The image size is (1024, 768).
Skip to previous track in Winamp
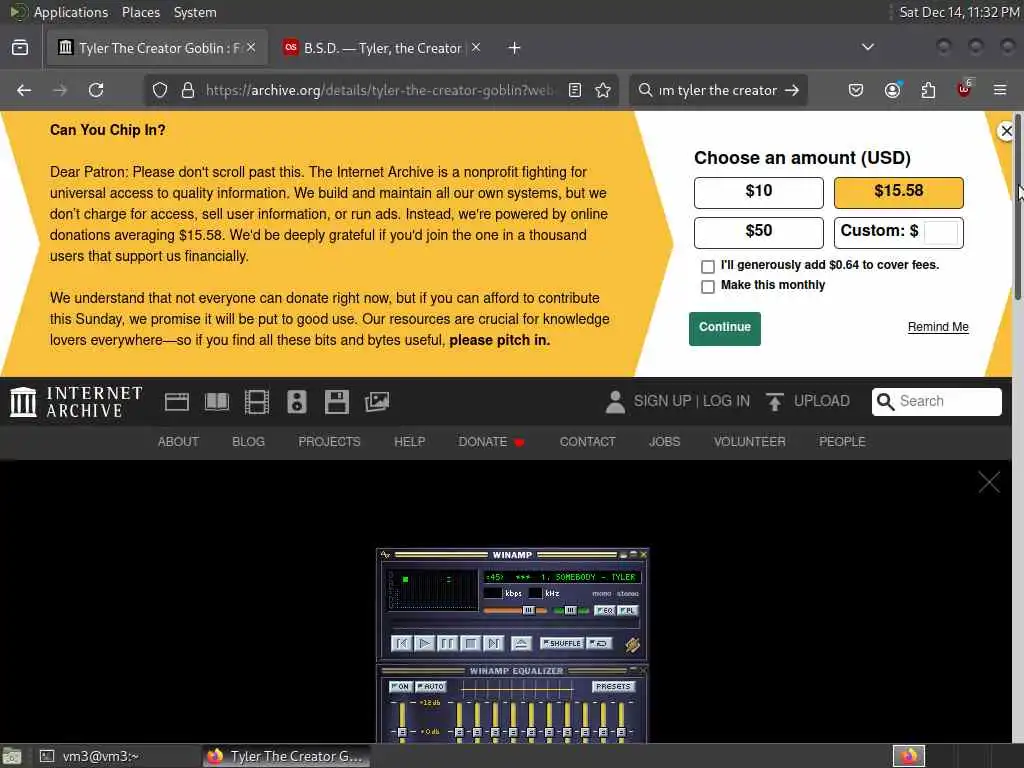coord(401,643)
